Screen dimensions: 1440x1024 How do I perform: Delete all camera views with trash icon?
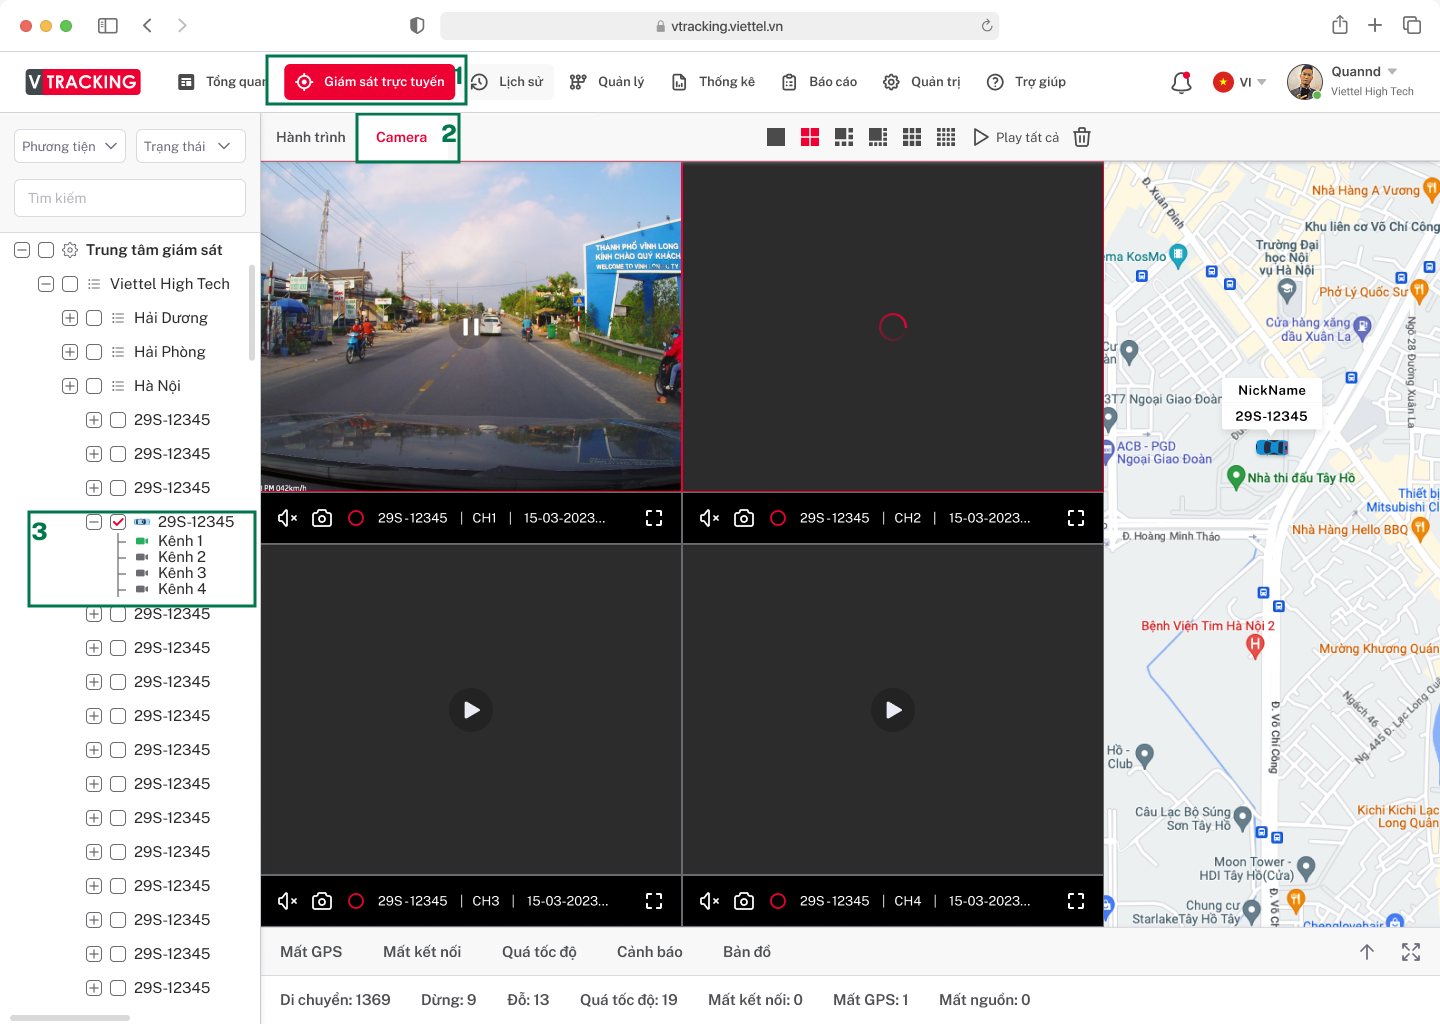click(1082, 137)
